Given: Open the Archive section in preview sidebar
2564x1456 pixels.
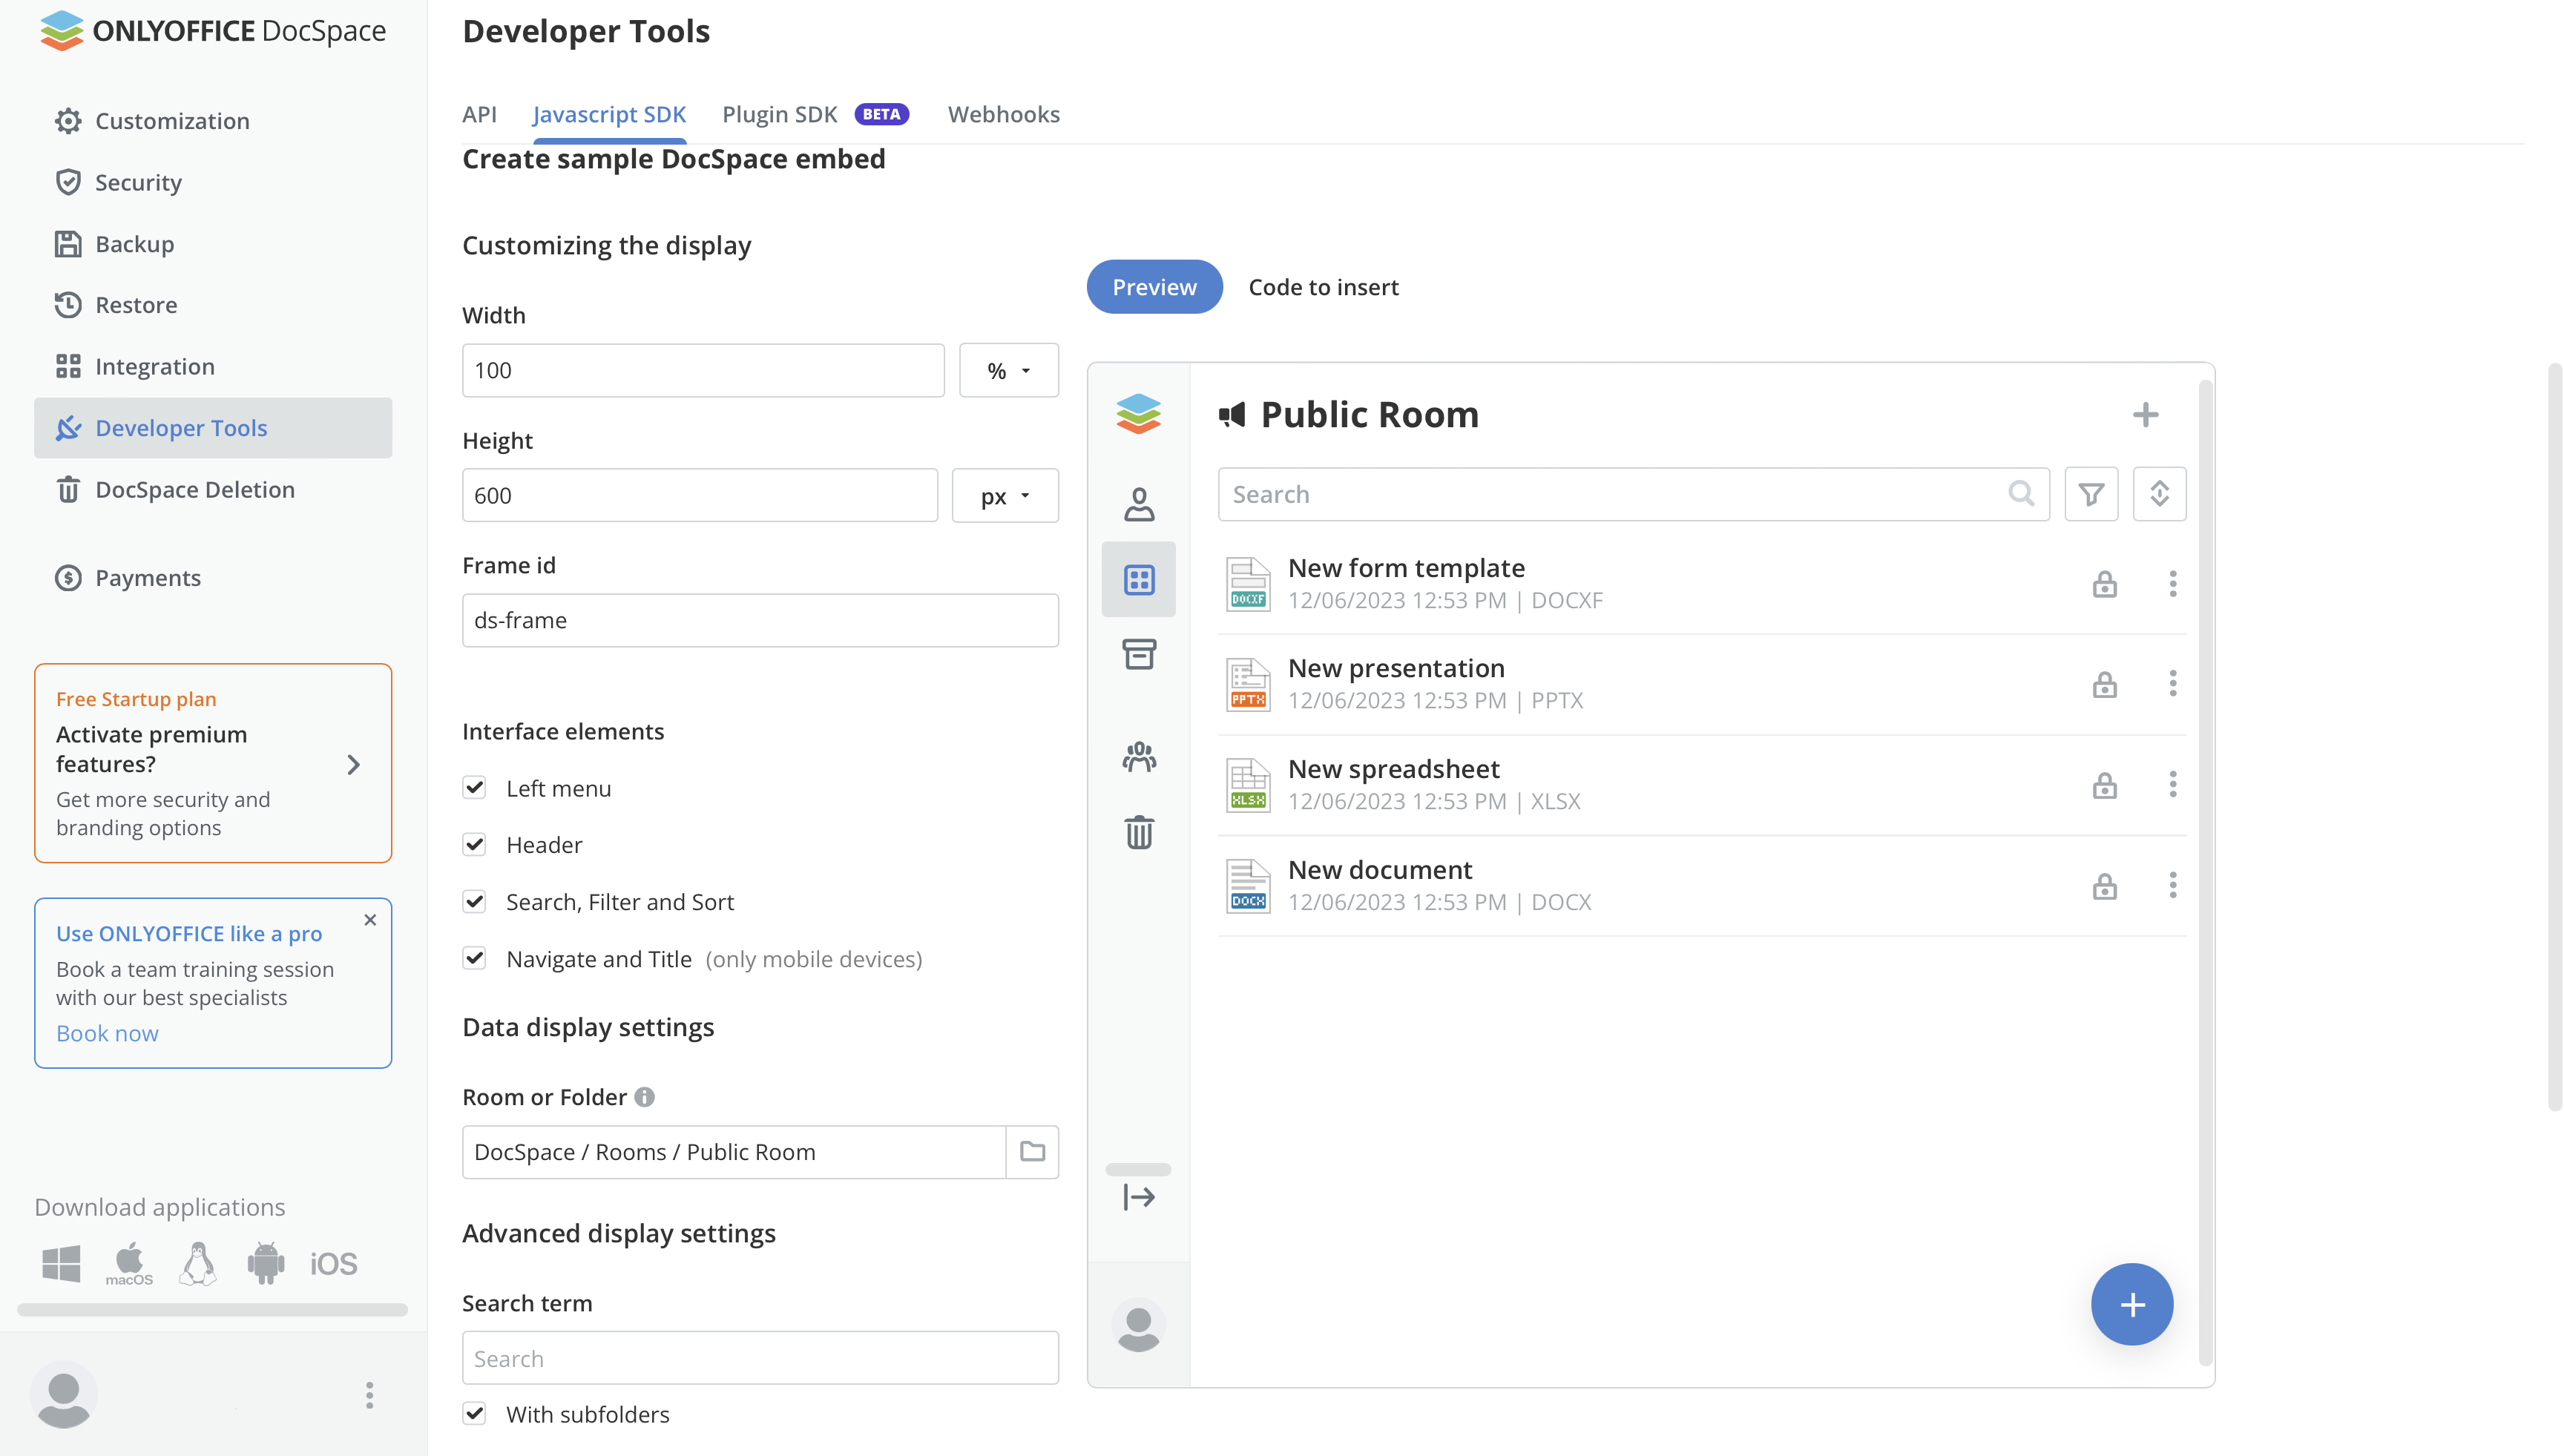Looking at the screenshot, I should click(x=1139, y=655).
